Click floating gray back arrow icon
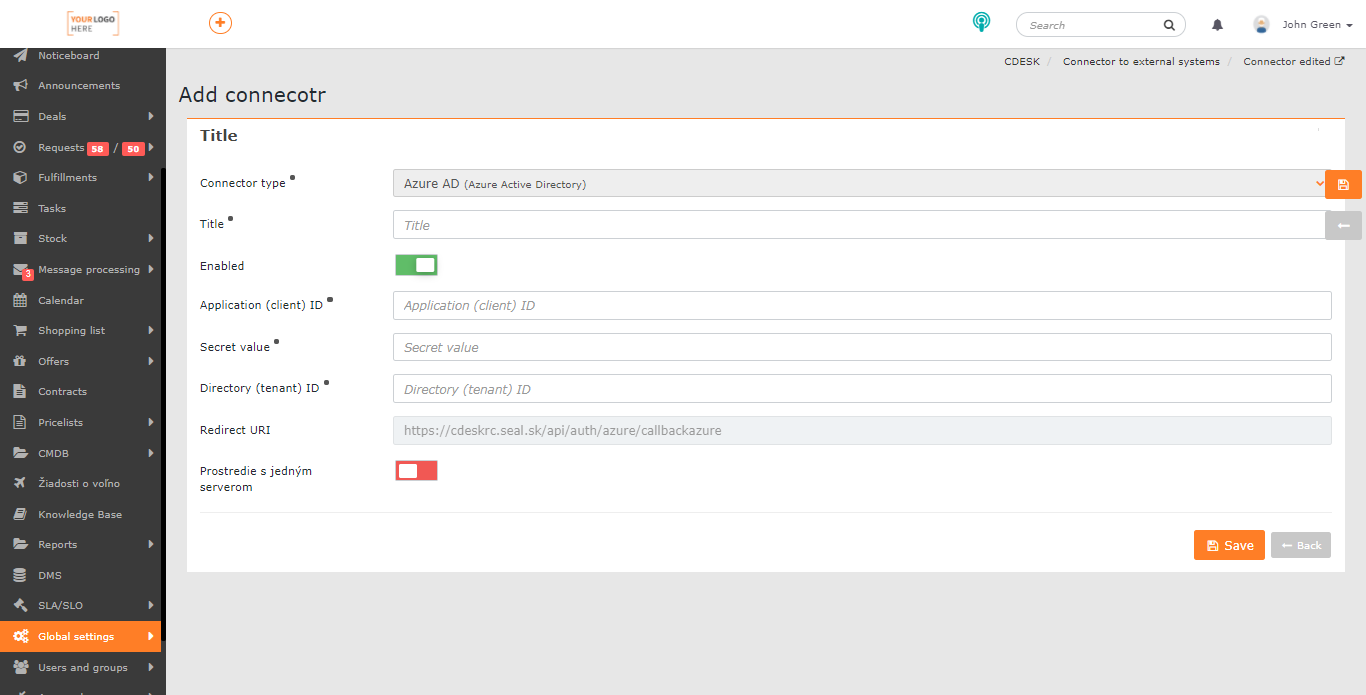The height and width of the screenshot is (695, 1366). [1343, 226]
